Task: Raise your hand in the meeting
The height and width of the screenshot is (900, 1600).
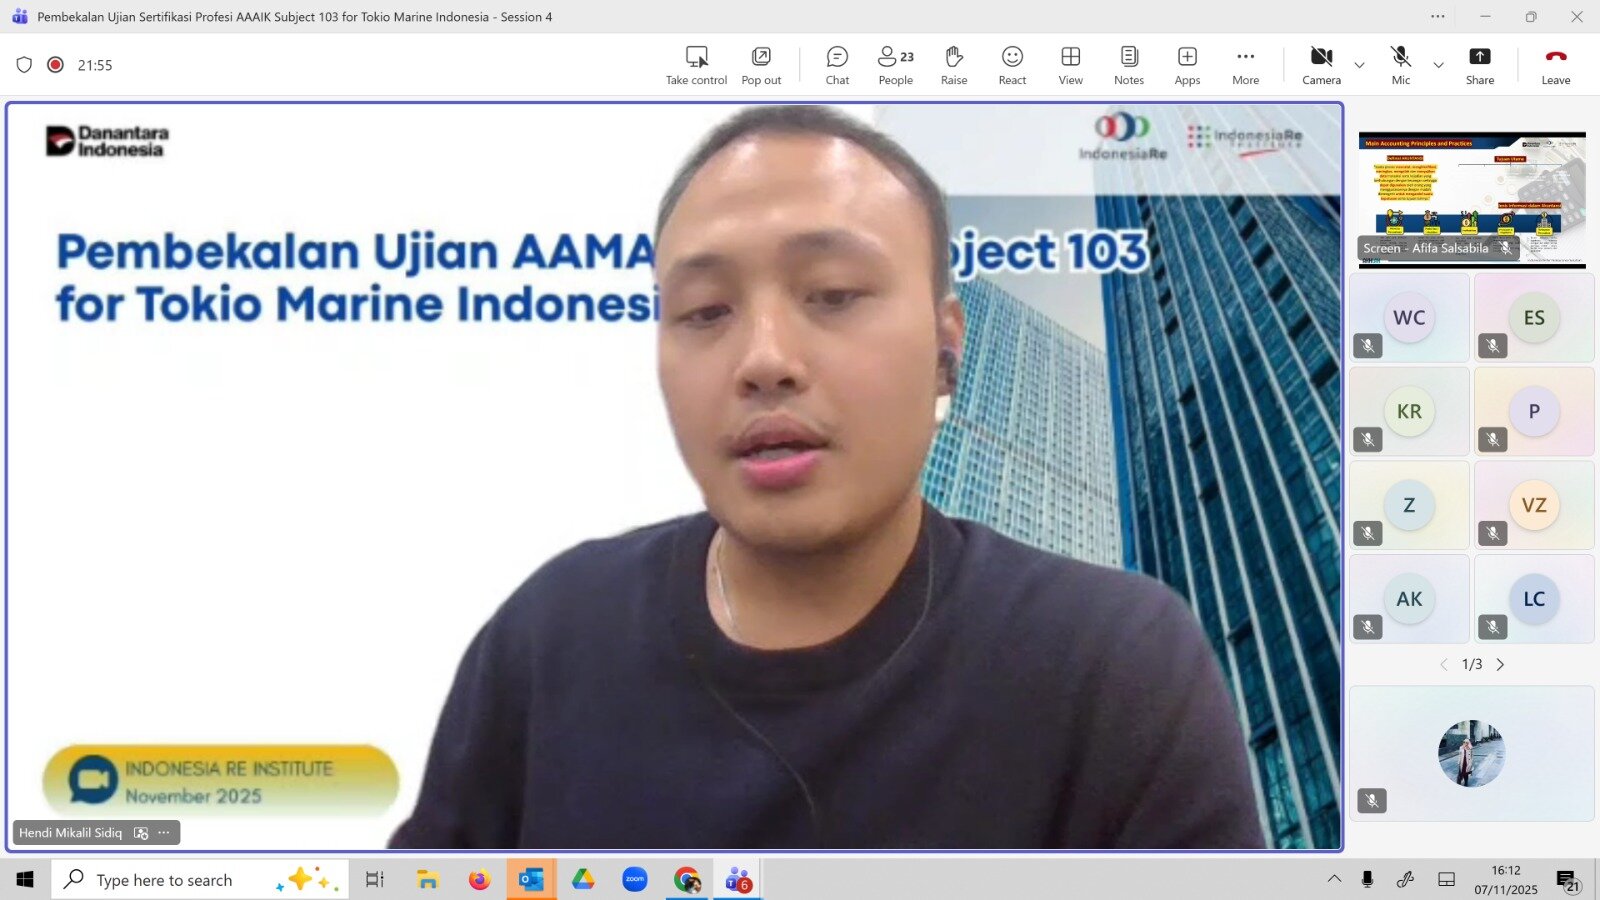Action: tap(953, 66)
